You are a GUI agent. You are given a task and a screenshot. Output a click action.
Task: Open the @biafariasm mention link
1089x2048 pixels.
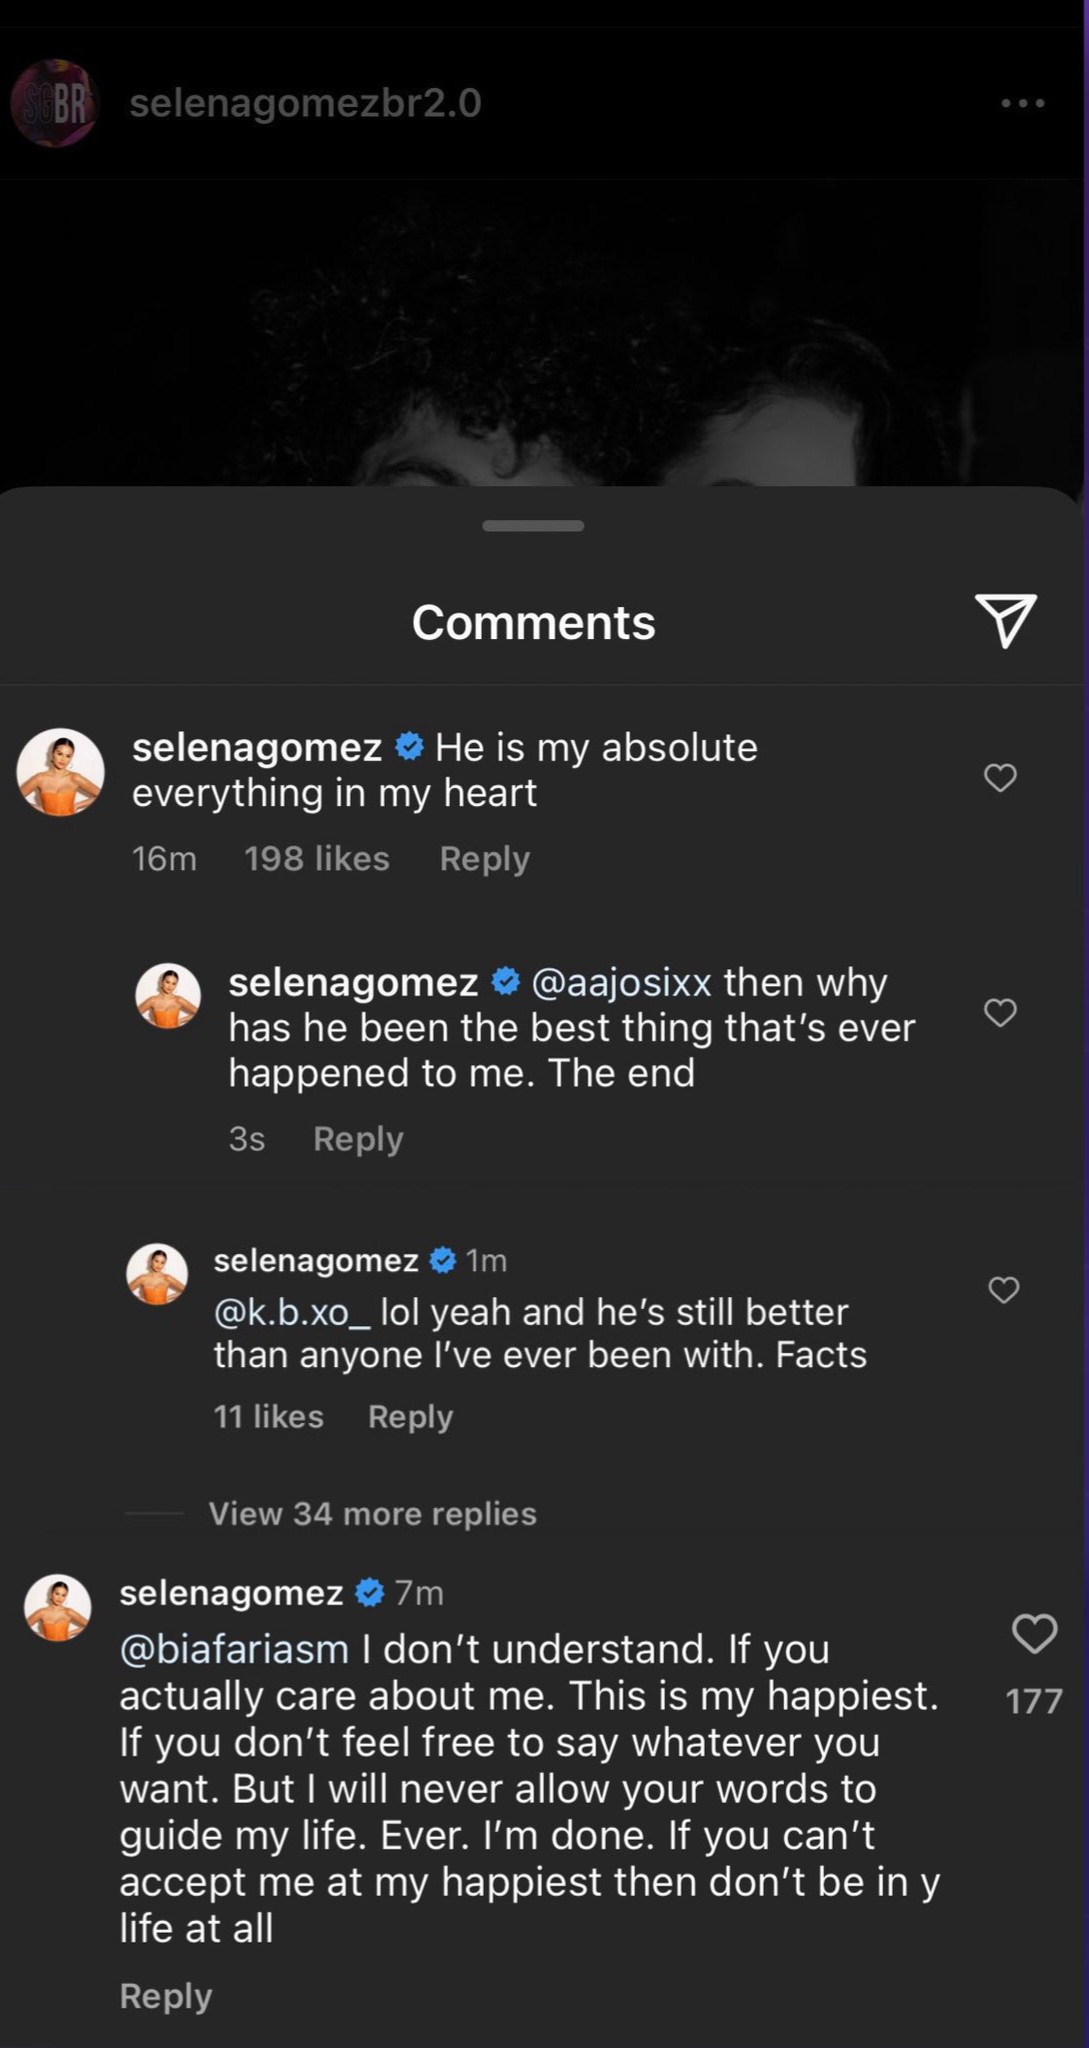click(234, 1649)
